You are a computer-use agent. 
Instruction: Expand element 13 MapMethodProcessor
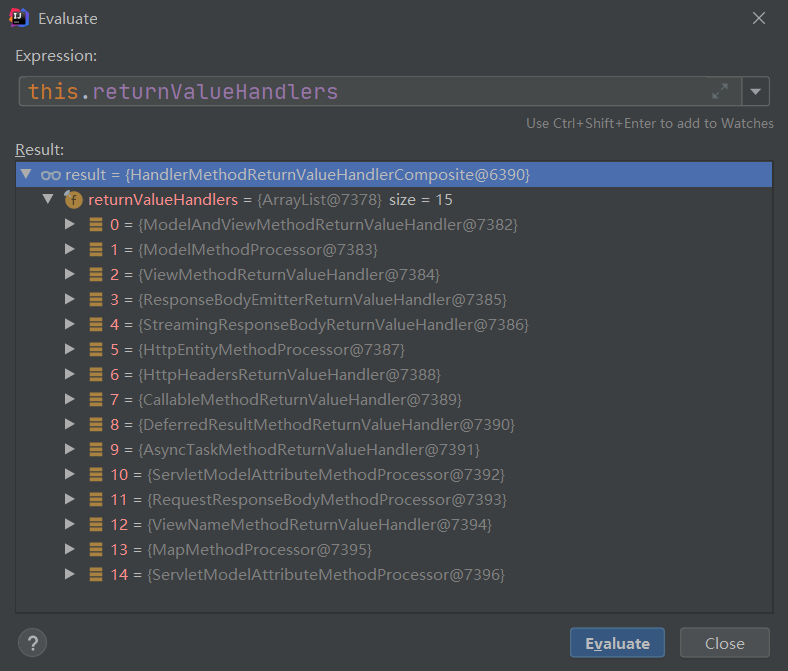(70, 549)
